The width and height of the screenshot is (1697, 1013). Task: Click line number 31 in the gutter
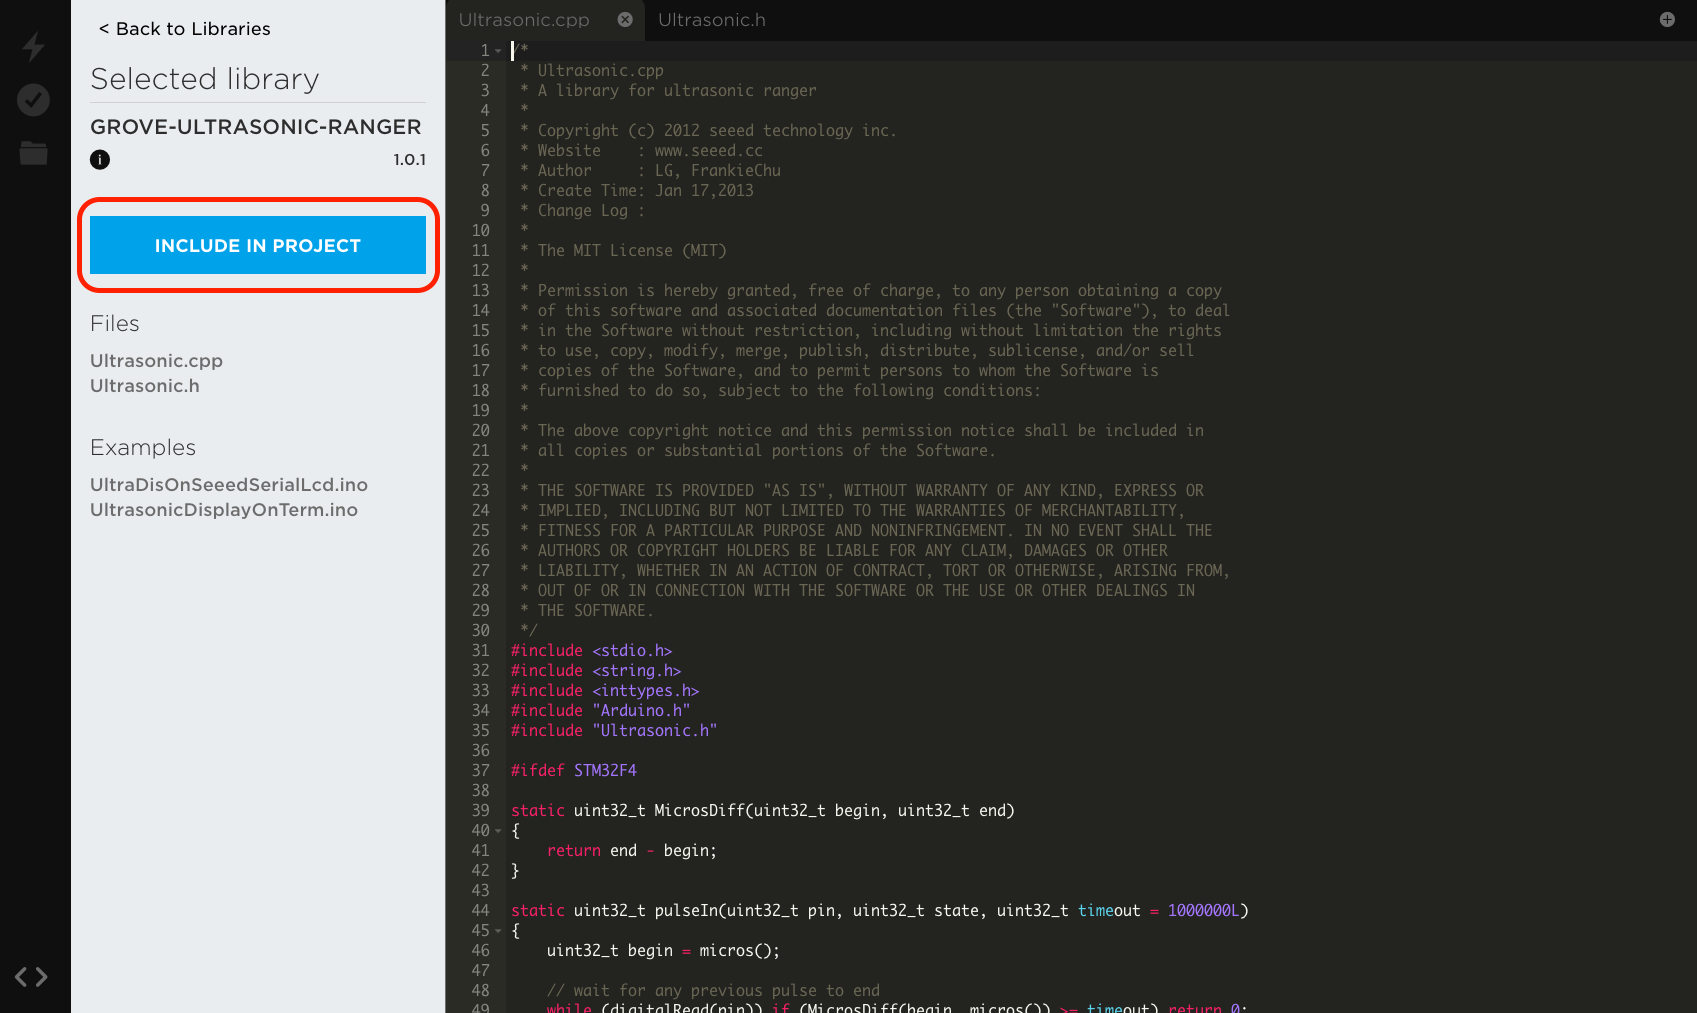(480, 651)
